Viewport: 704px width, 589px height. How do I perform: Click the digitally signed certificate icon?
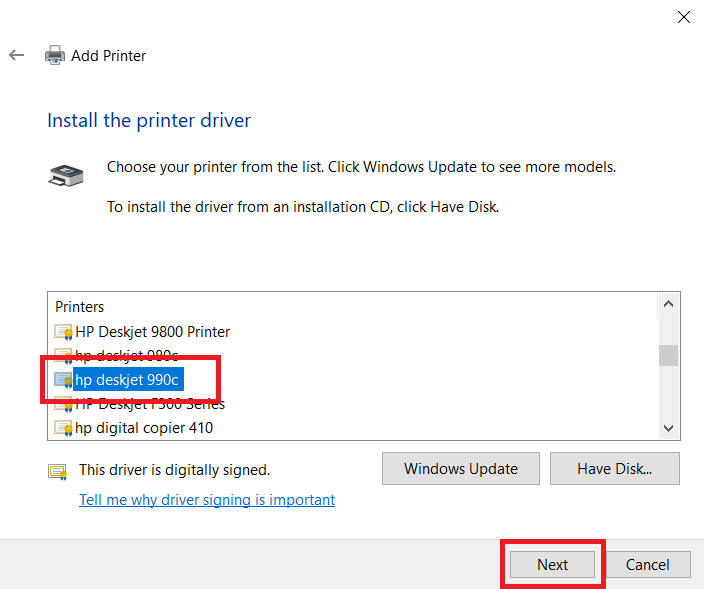[x=58, y=471]
